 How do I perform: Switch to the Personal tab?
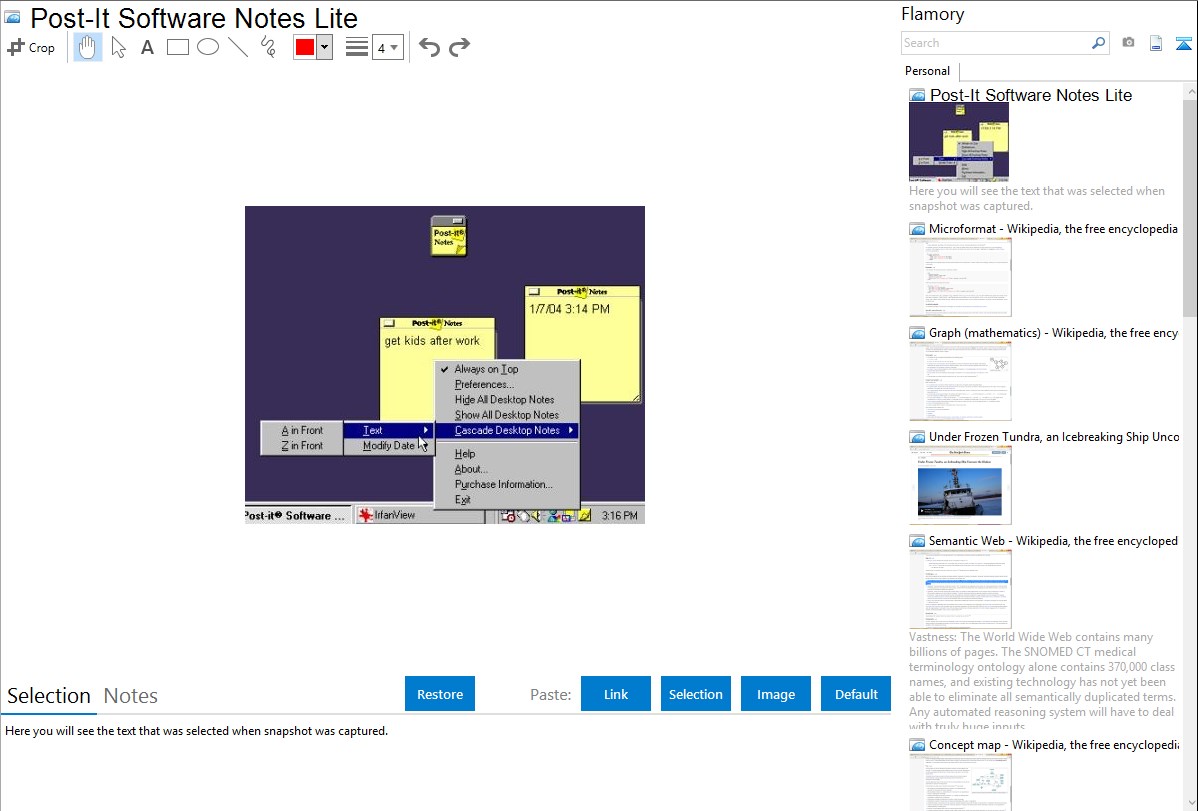click(928, 71)
